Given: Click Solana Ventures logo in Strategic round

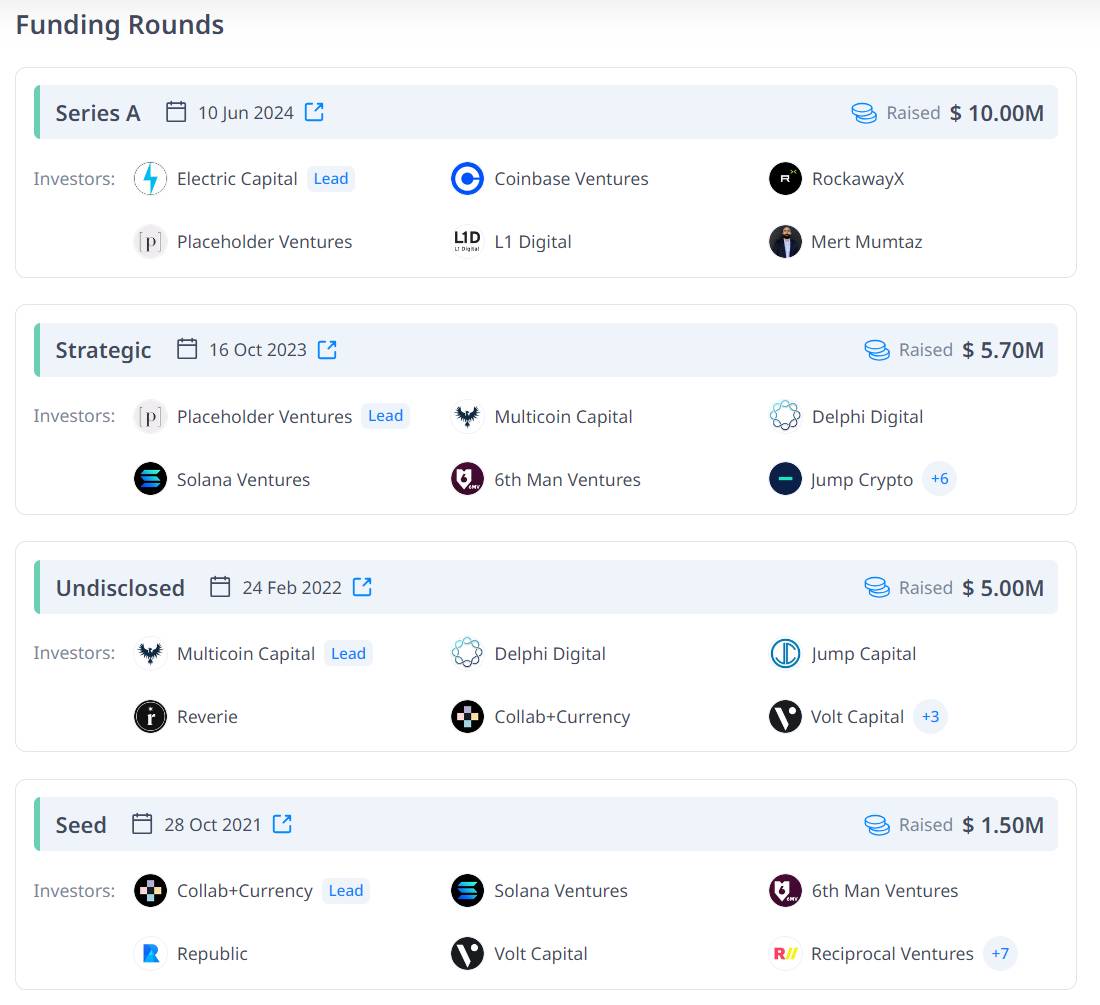Looking at the screenshot, I should pyautogui.click(x=150, y=480).
